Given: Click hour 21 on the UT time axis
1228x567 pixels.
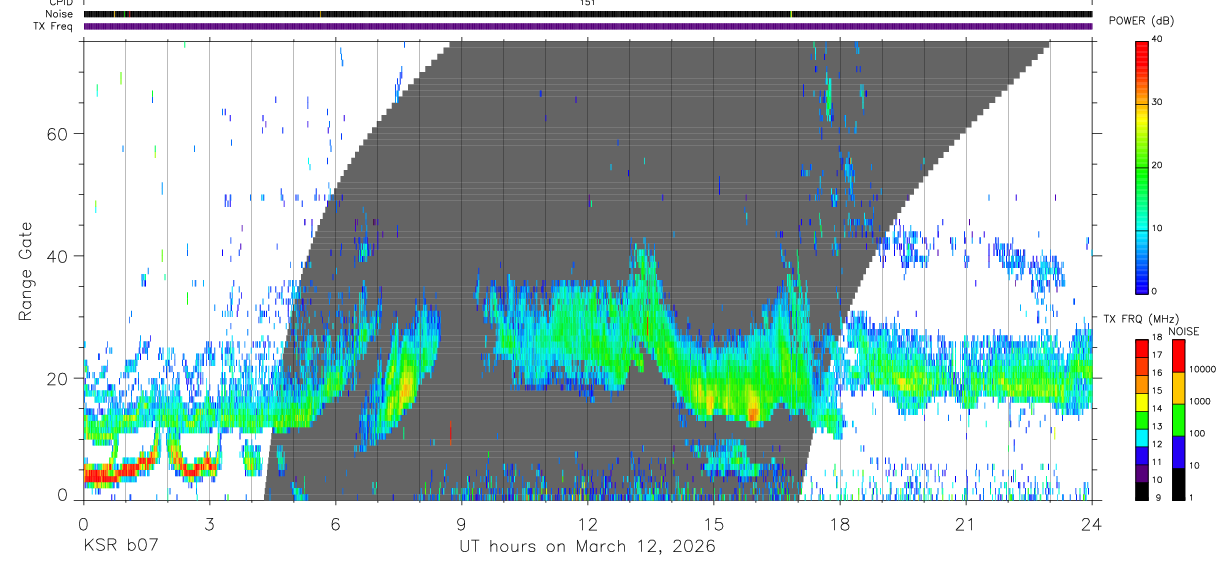Looking at the screenshot, I should pyautogui.click(x=965, y=522).
